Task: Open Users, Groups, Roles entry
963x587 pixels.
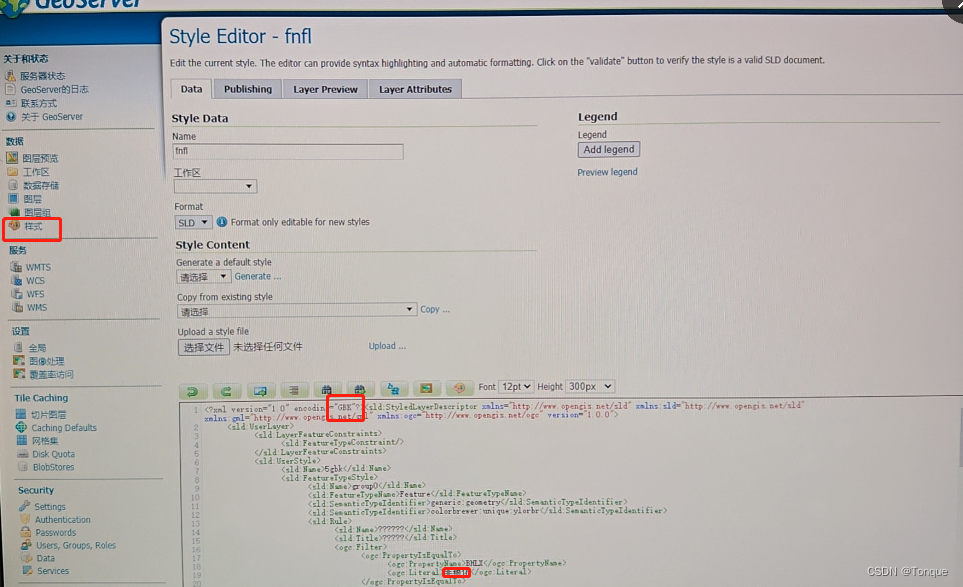Action: [76, 545]
